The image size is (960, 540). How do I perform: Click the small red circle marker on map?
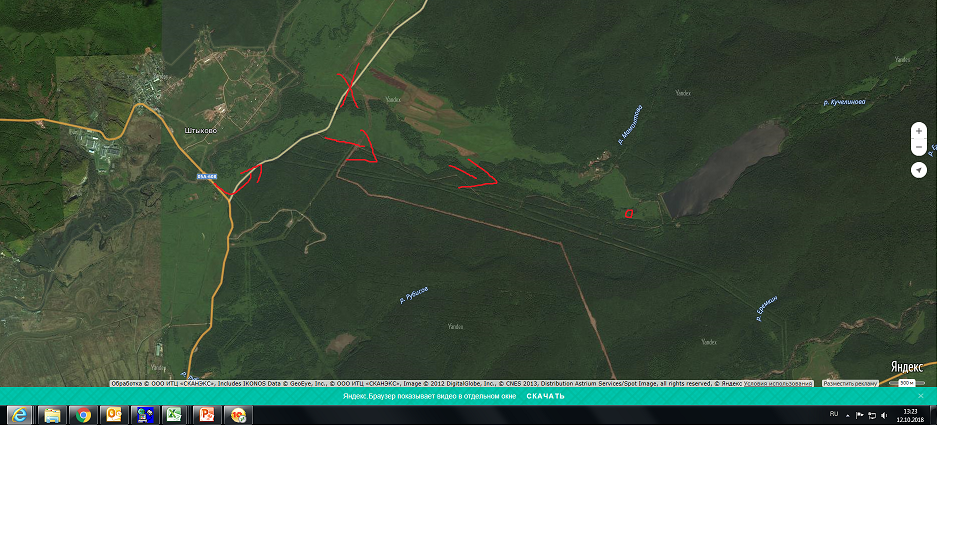(629, 212)
